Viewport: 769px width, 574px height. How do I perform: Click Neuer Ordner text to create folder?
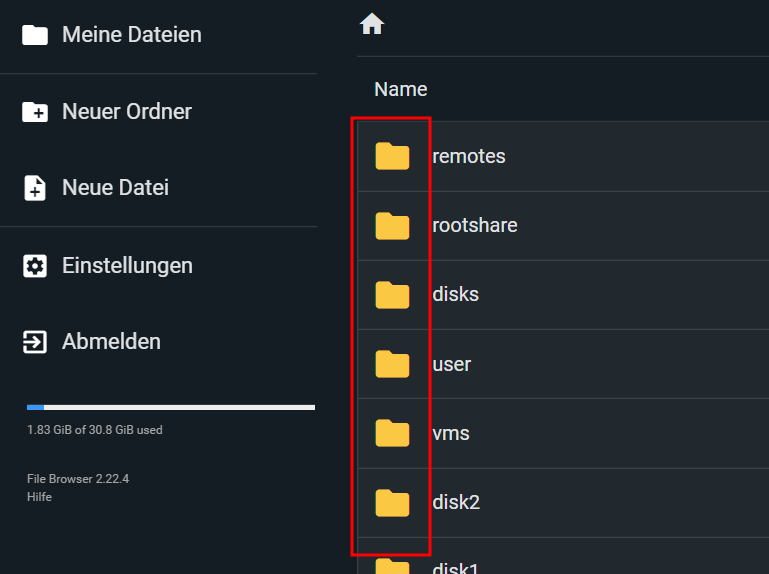tap(127, 112)
